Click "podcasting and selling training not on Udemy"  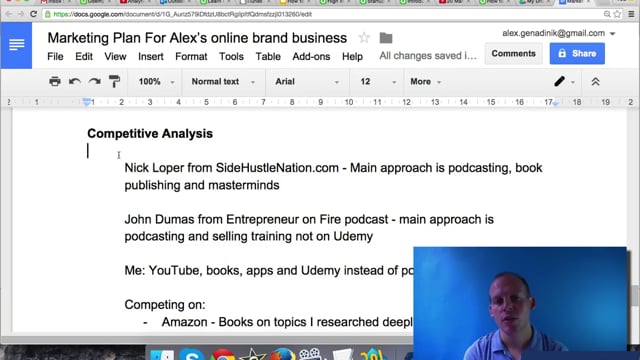tap(249, 236)
